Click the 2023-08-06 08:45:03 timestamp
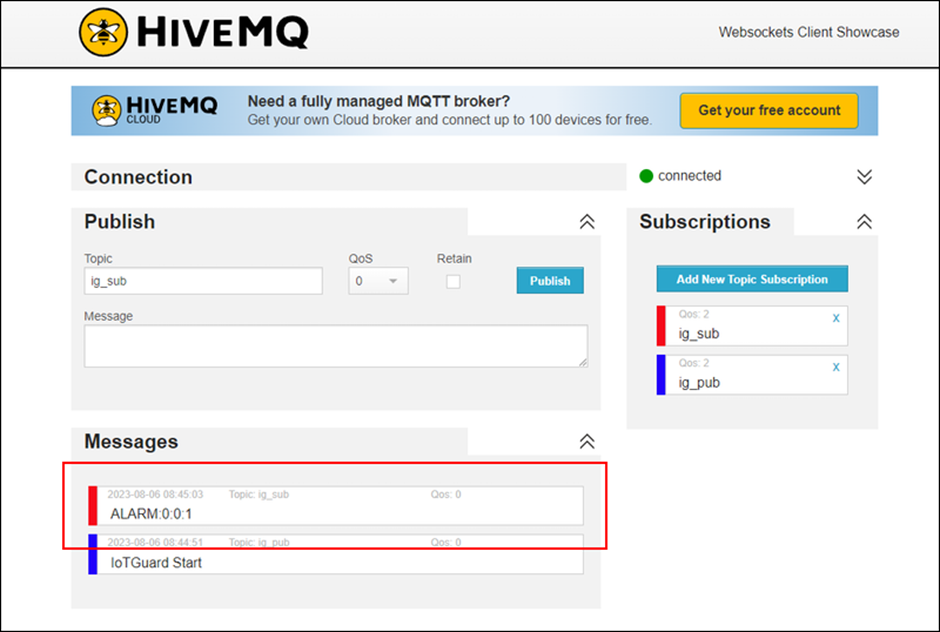This screenshot has width=940, height=632. coord(155,495)
